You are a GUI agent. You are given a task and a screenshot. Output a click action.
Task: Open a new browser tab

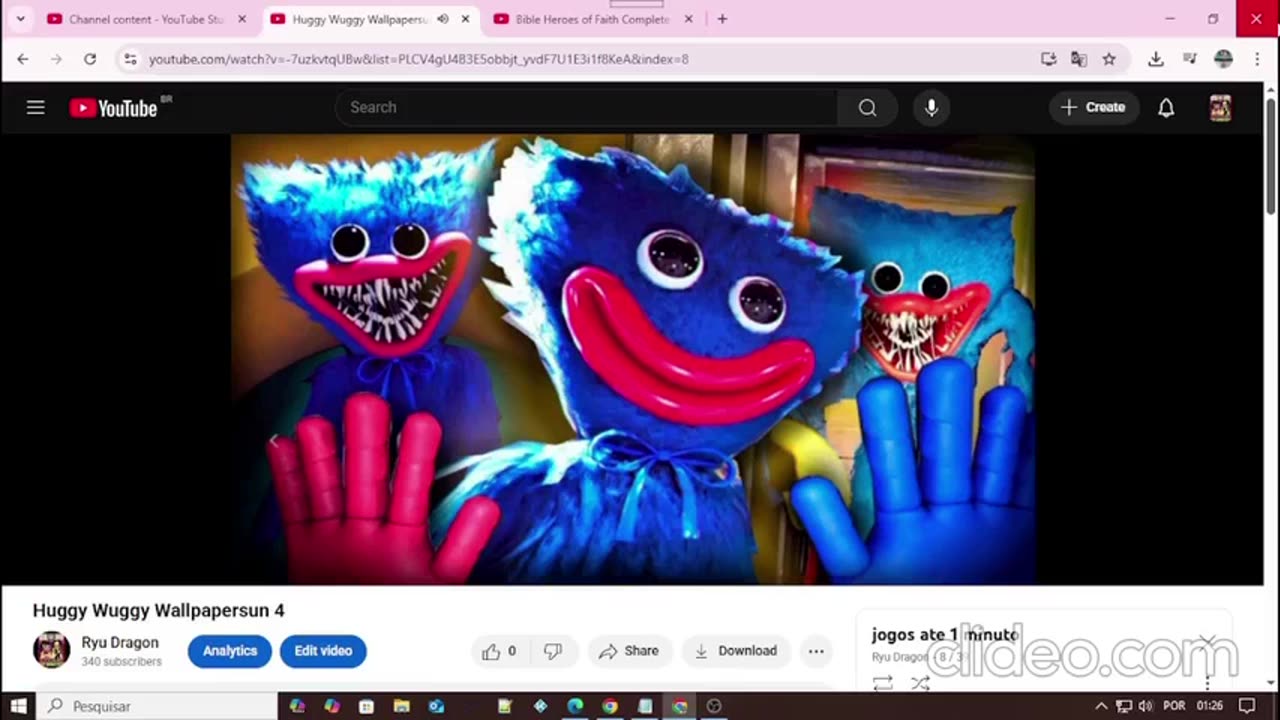(x=722, y=19)
